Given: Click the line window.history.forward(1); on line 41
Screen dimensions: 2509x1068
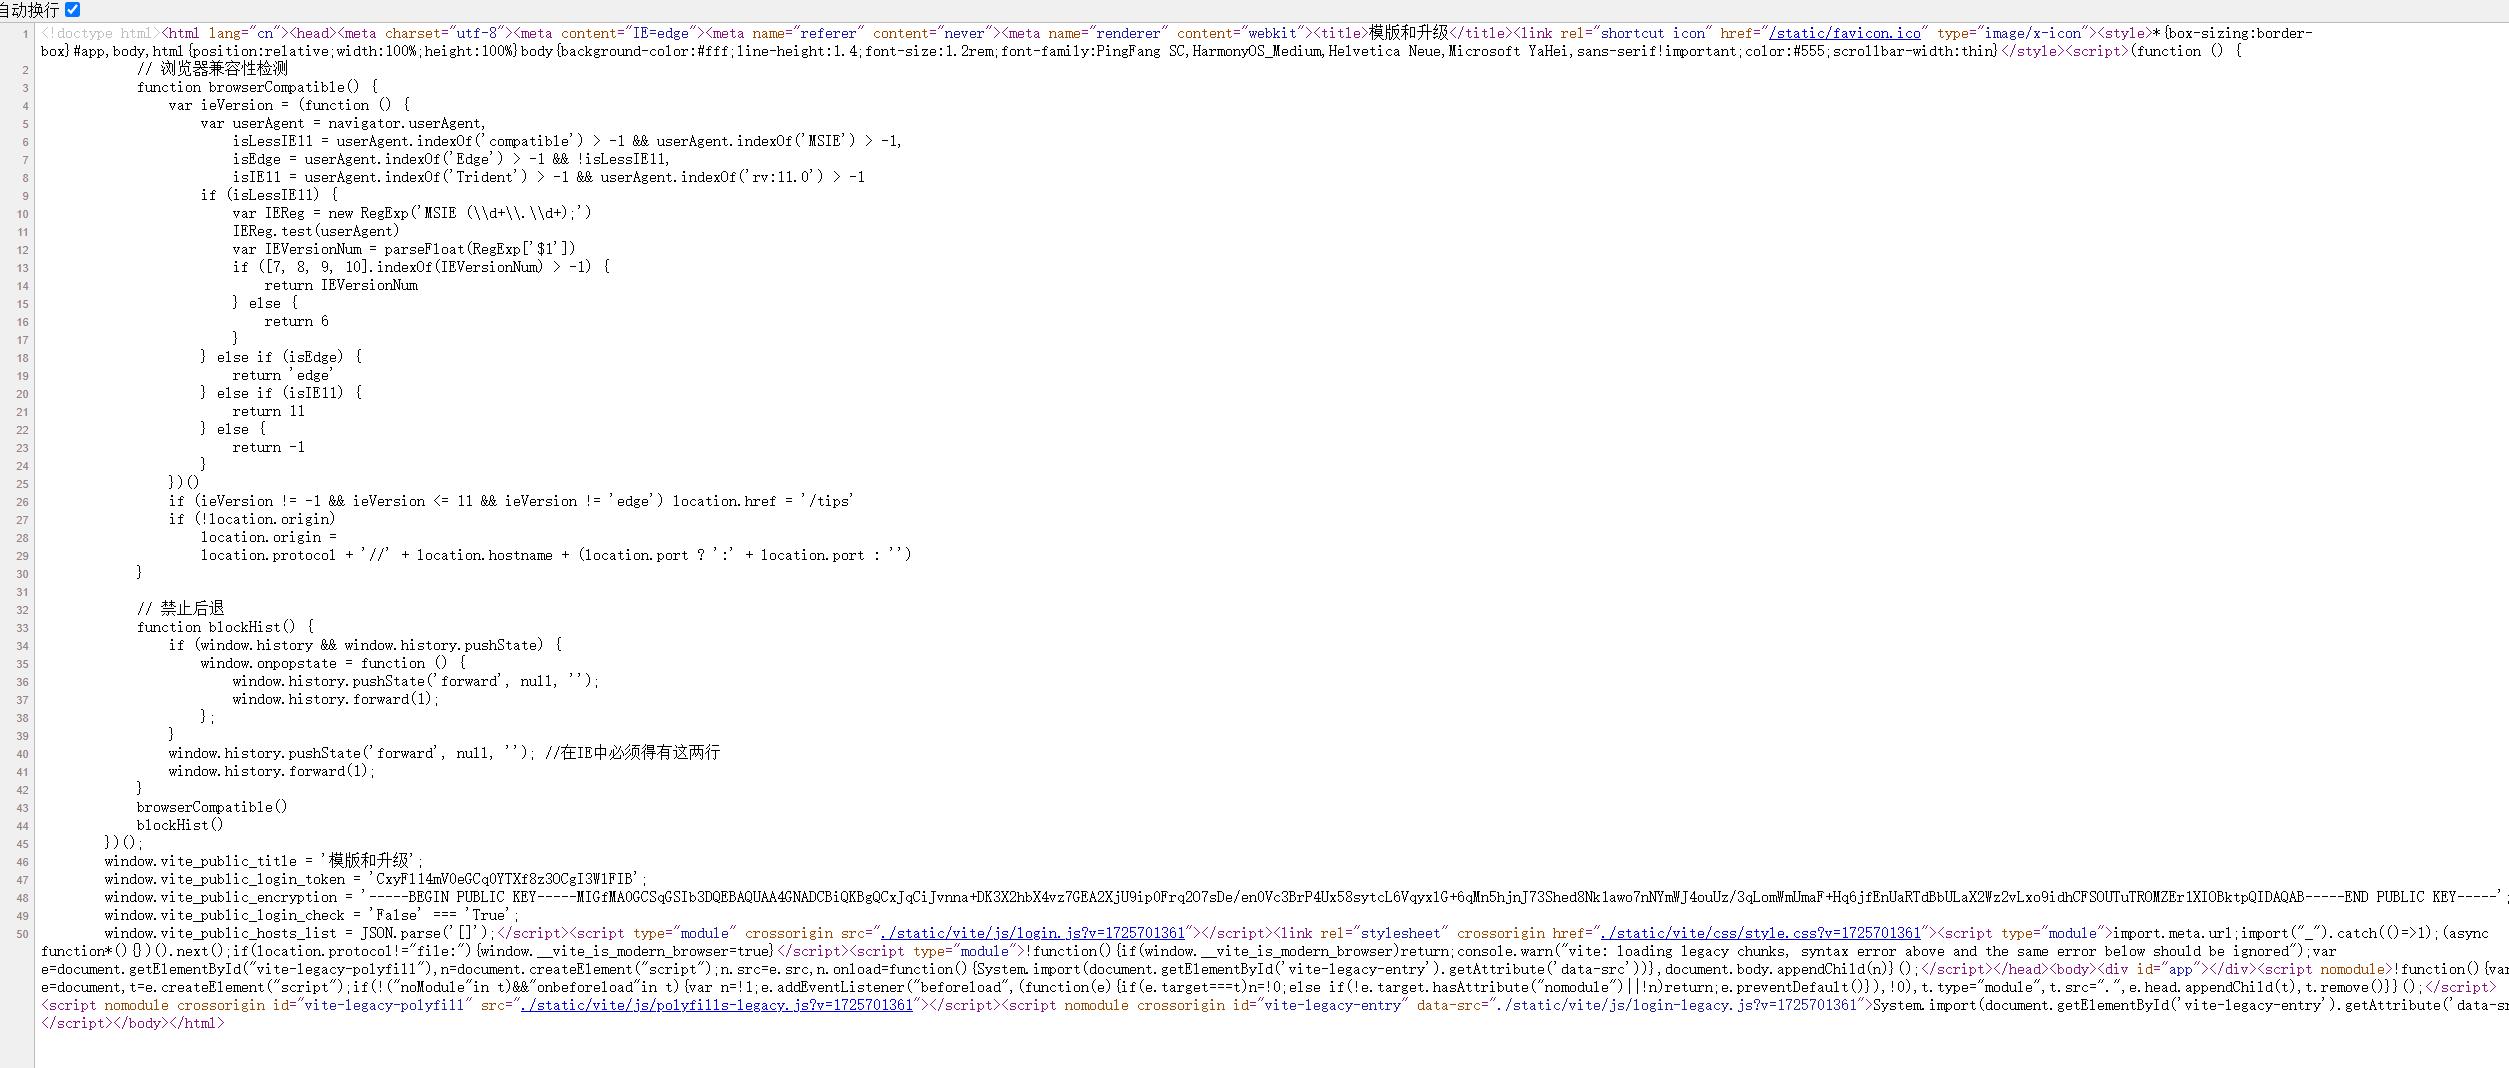Looking at the screenshot, I should tap(272, 771).
